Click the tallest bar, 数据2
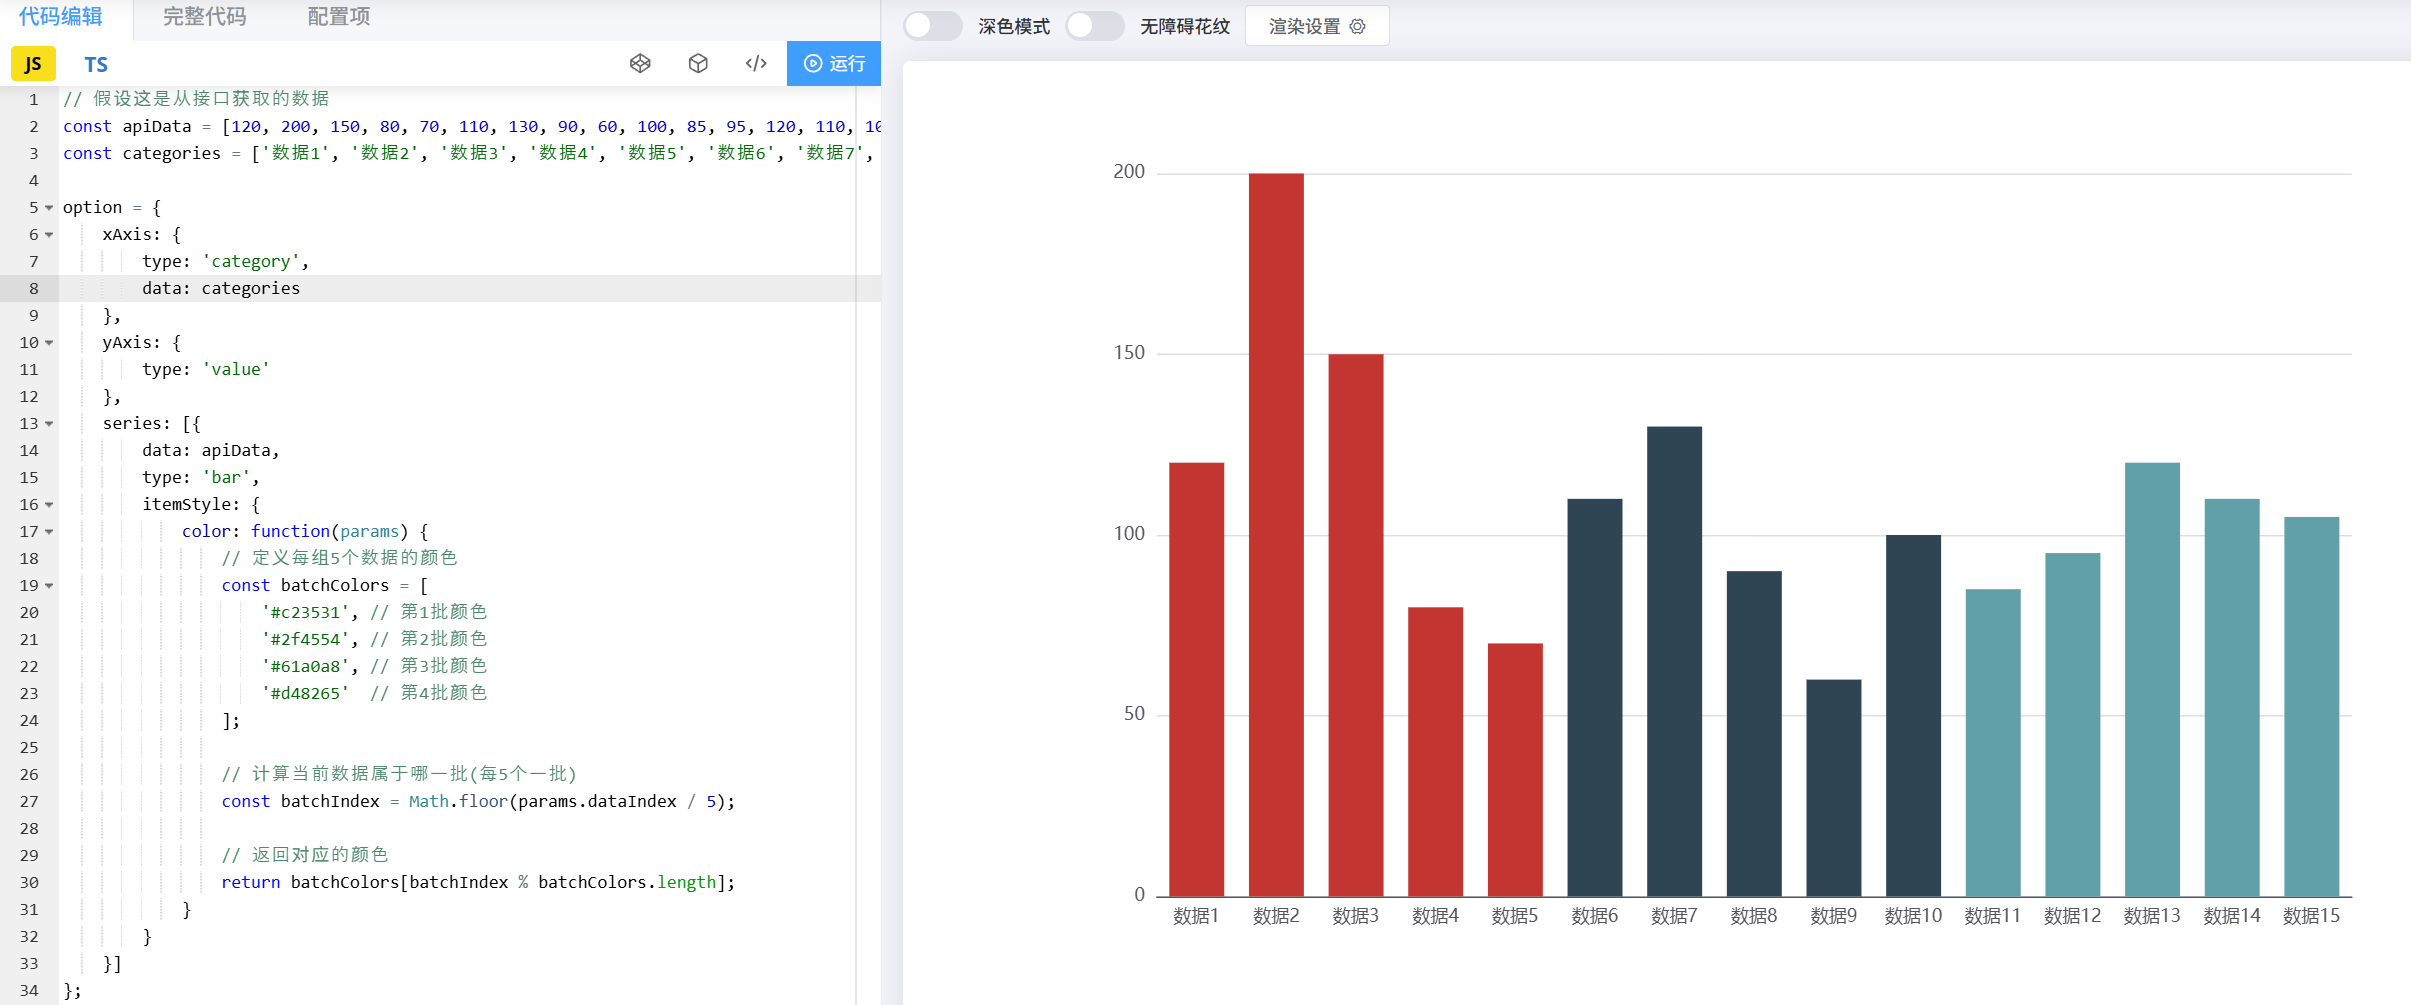The height and width of the screenshot is (1005, 2411). point(1276,535)
